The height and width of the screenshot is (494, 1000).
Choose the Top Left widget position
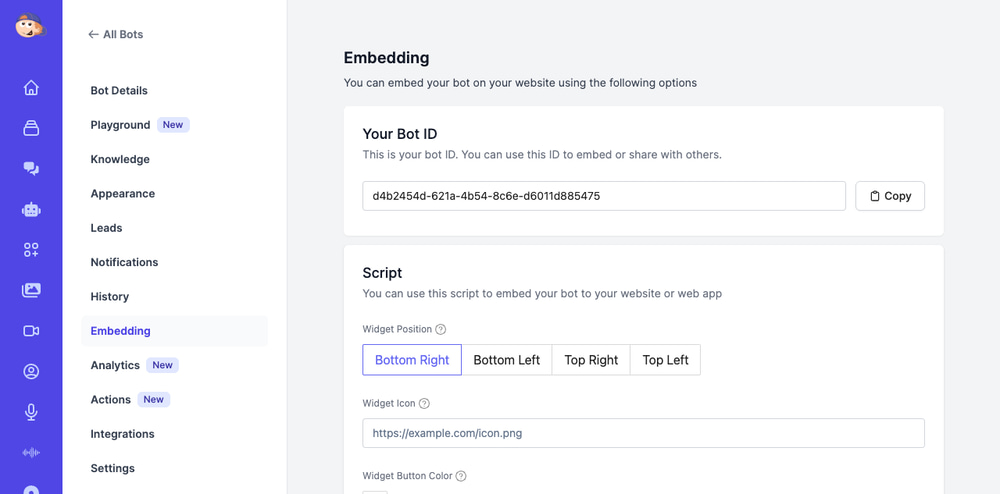coord(665,360)
